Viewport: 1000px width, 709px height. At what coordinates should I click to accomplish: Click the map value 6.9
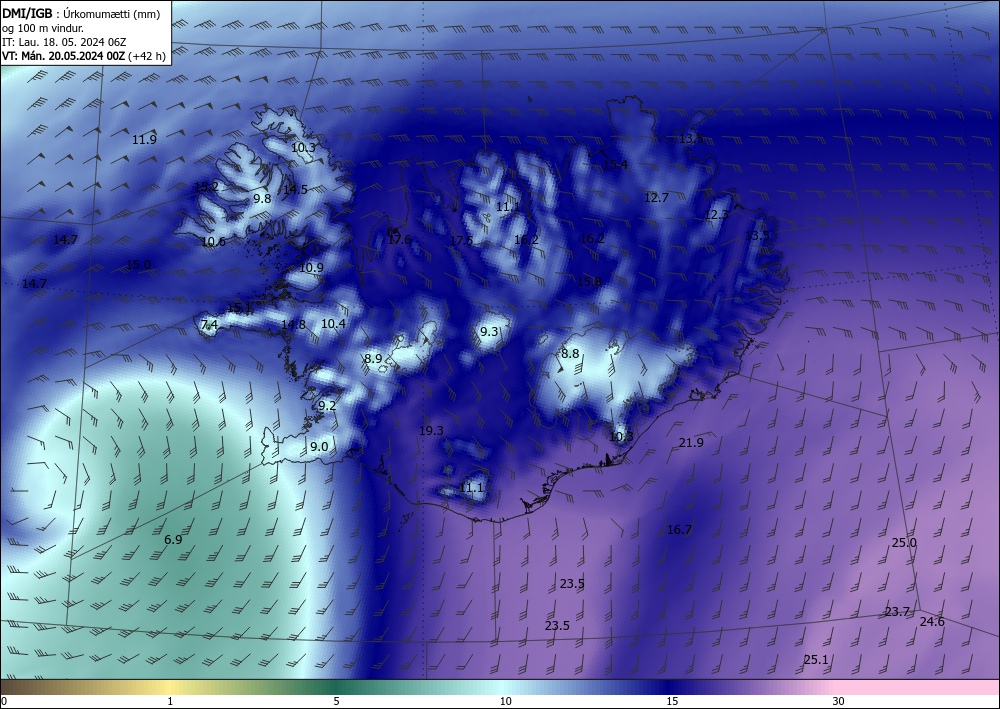click(x=173, y=540)
